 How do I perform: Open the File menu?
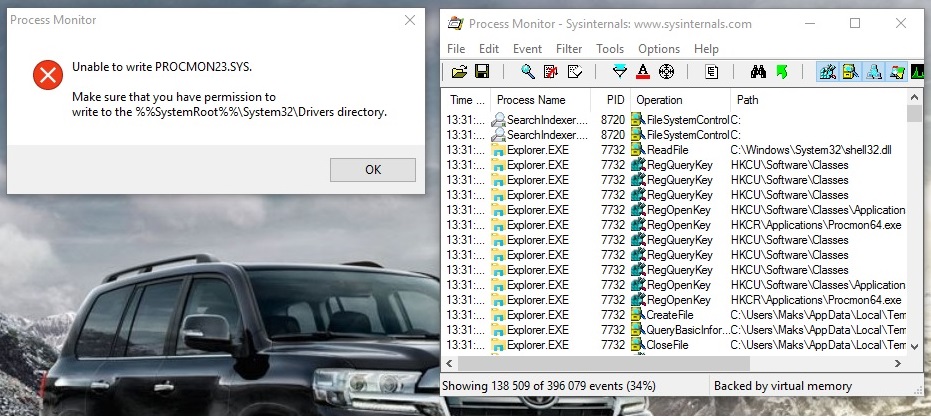[x=456, y=49]
